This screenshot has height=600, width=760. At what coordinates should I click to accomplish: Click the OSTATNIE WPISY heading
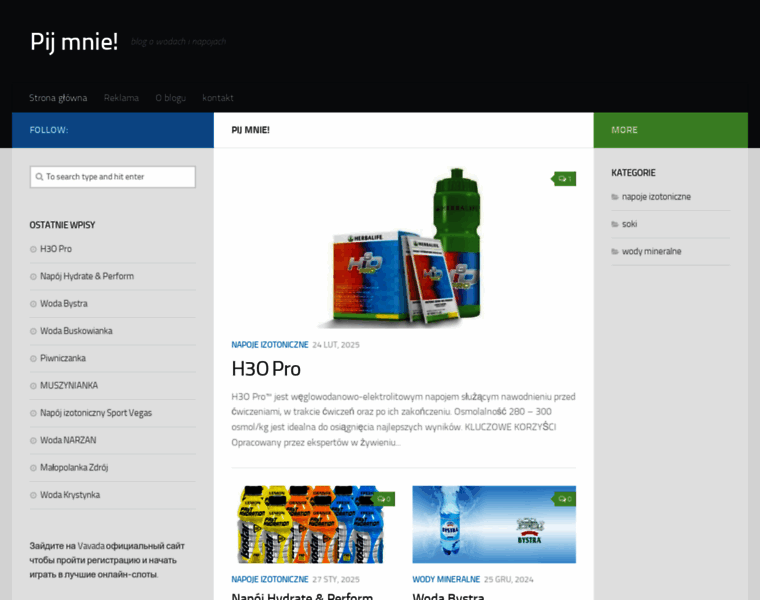click(x=62, y=225)
